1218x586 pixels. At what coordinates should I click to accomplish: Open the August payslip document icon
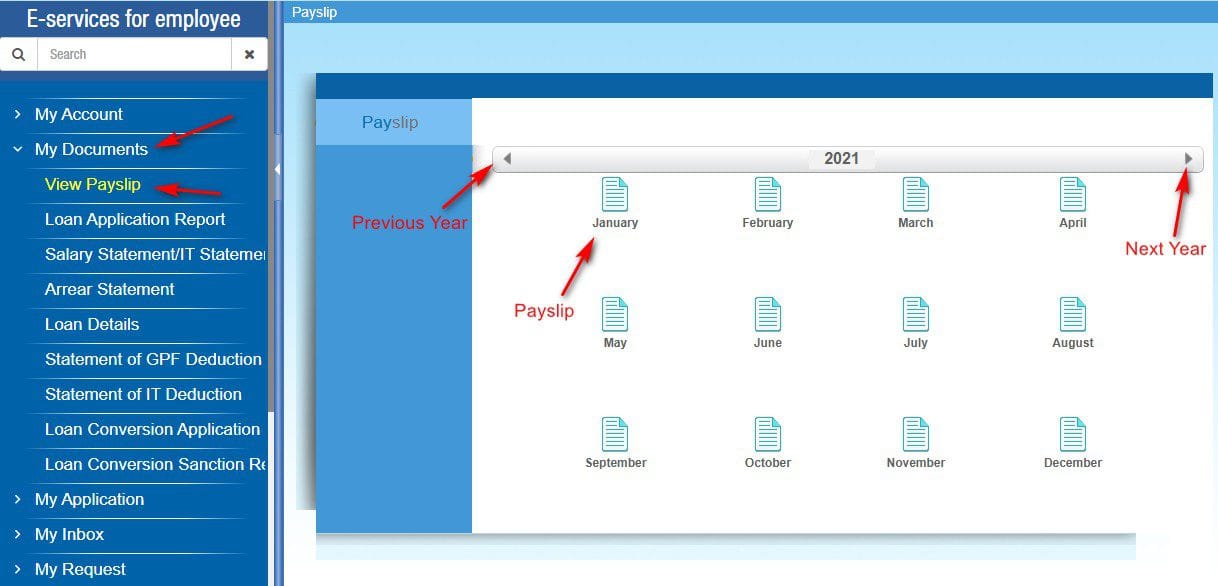1073,314
